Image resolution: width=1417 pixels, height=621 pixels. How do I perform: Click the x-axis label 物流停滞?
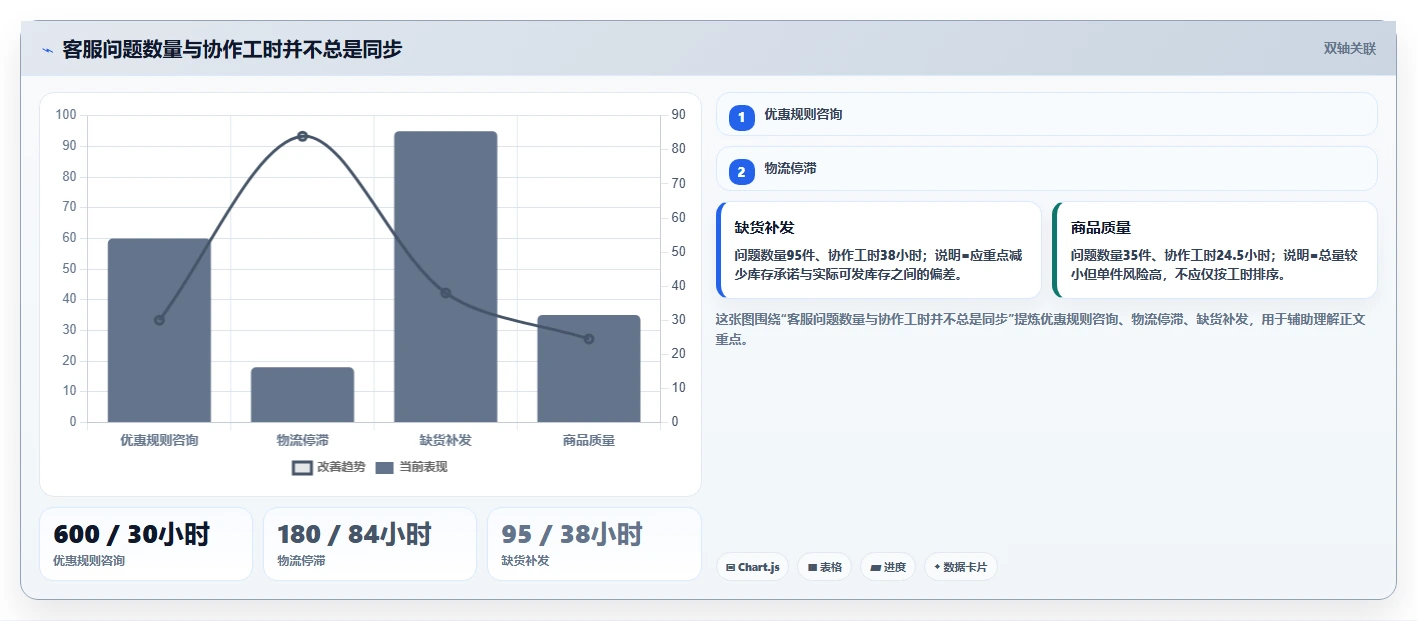point(302,440)
